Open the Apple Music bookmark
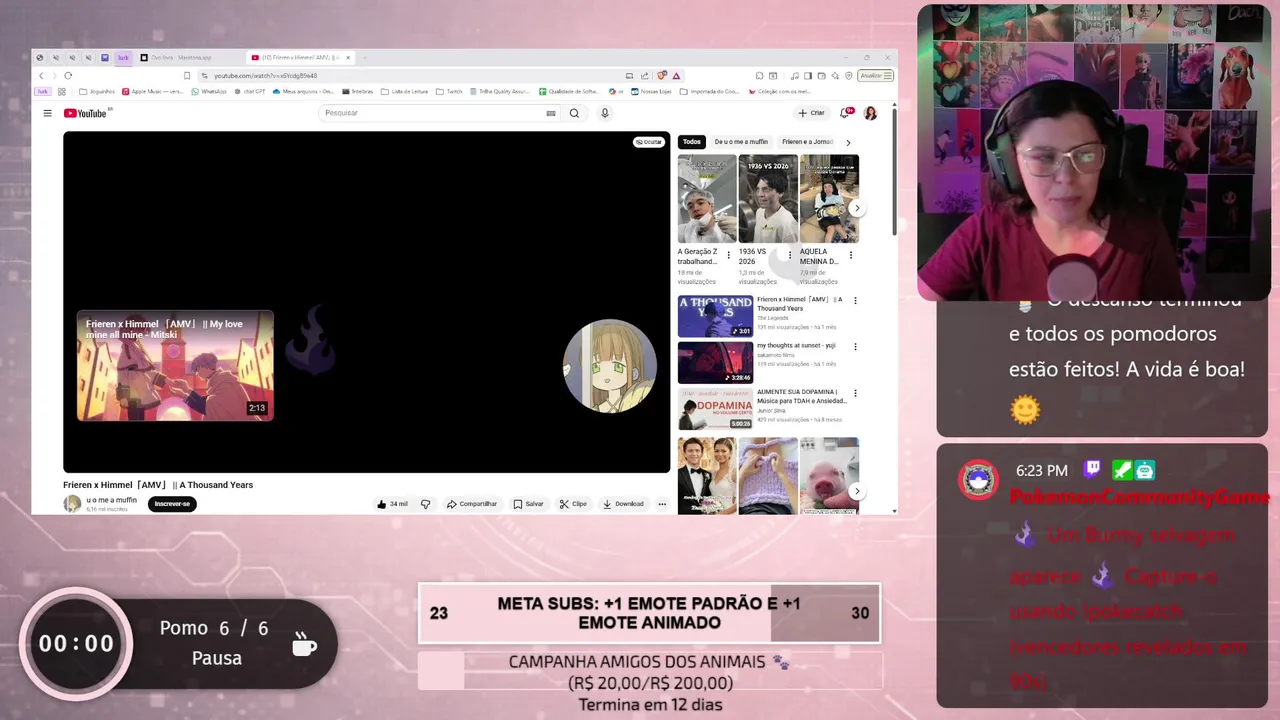This screenshot has width=1280, height=720. (x=153, y=91)
